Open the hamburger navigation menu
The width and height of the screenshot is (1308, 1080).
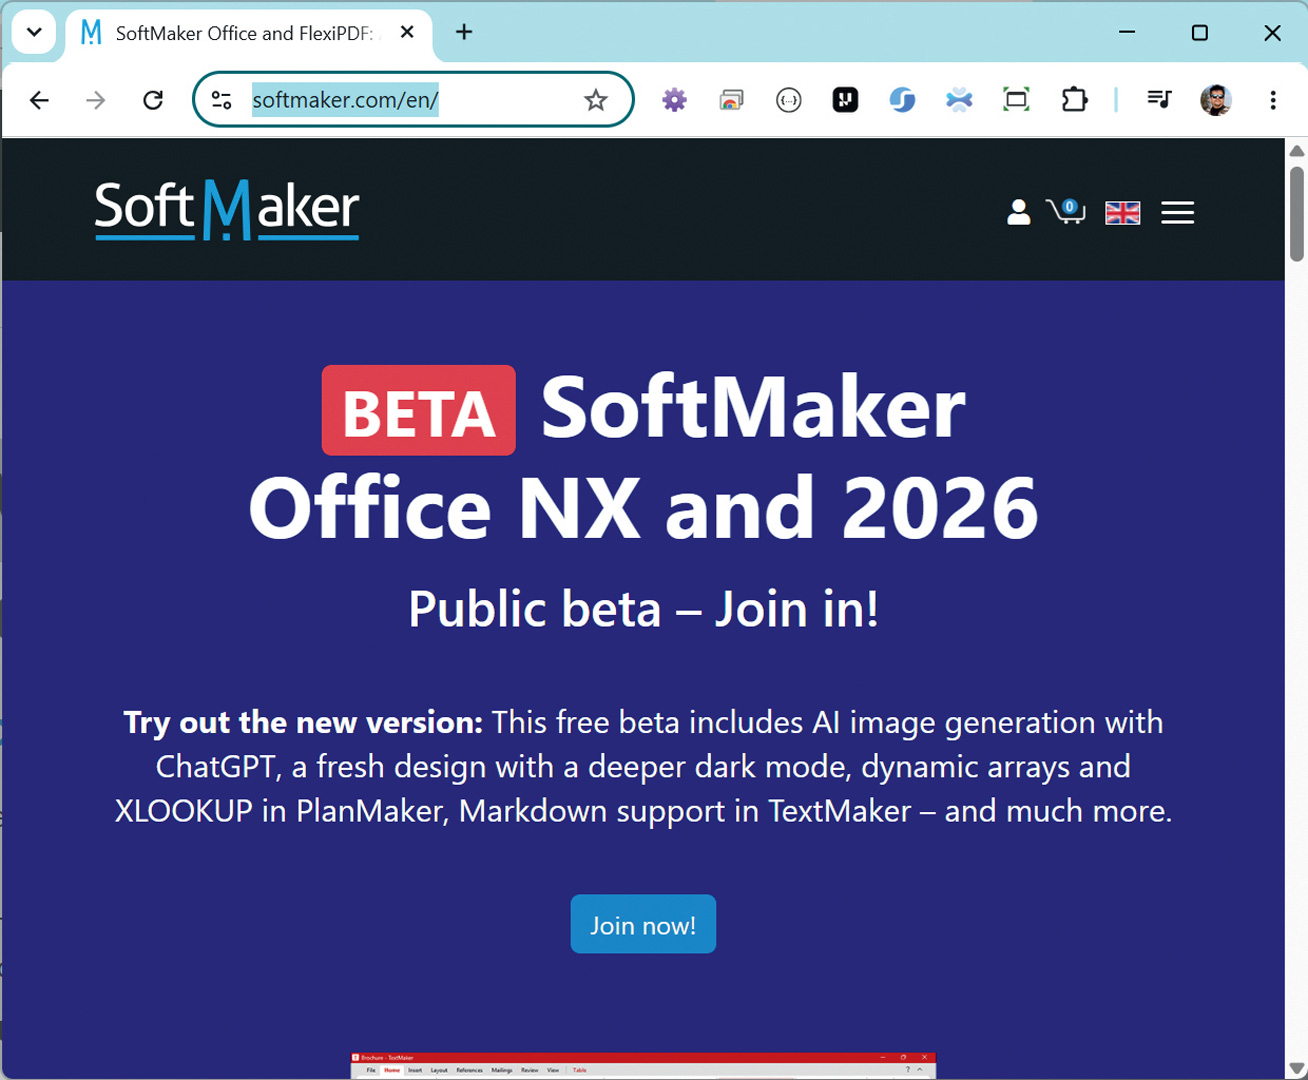tap(1178, 213)
